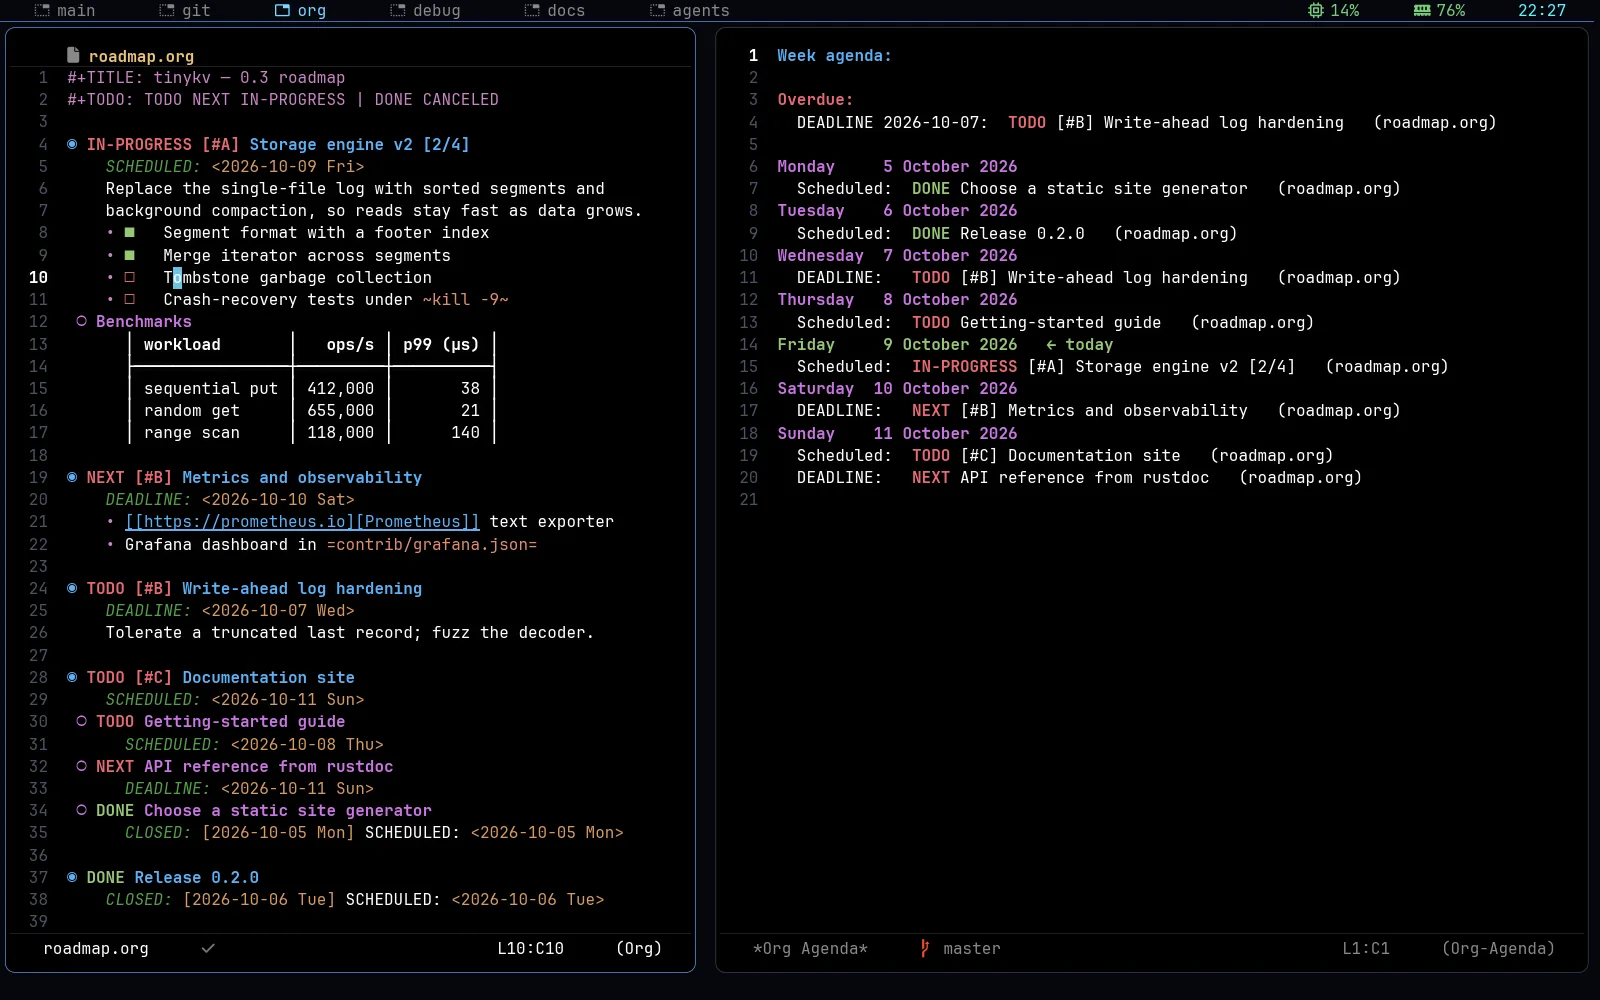
Task: Check the Crash-recovery tests checkbox
Action: (130, 299)
